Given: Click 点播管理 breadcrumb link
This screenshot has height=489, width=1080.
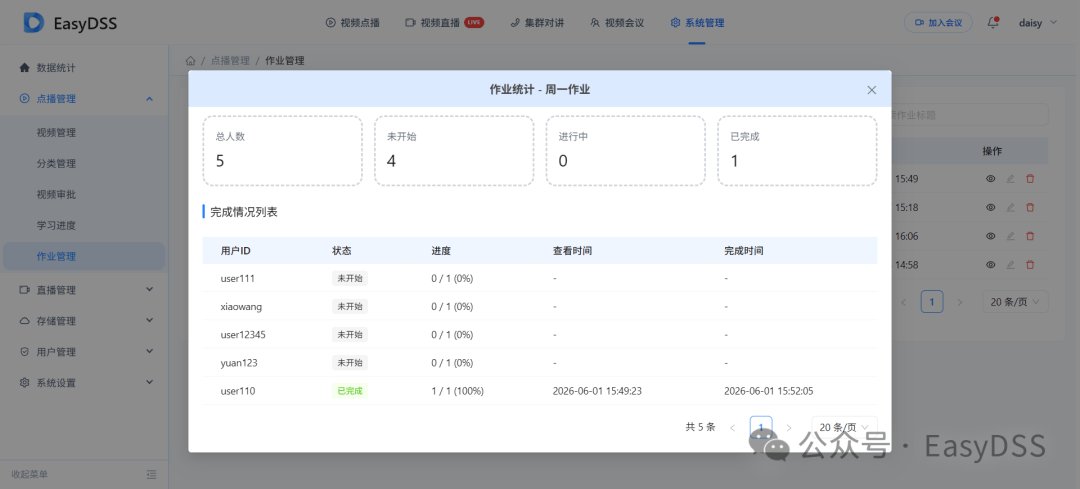Looking at the screenshot, I should [230, 61].
